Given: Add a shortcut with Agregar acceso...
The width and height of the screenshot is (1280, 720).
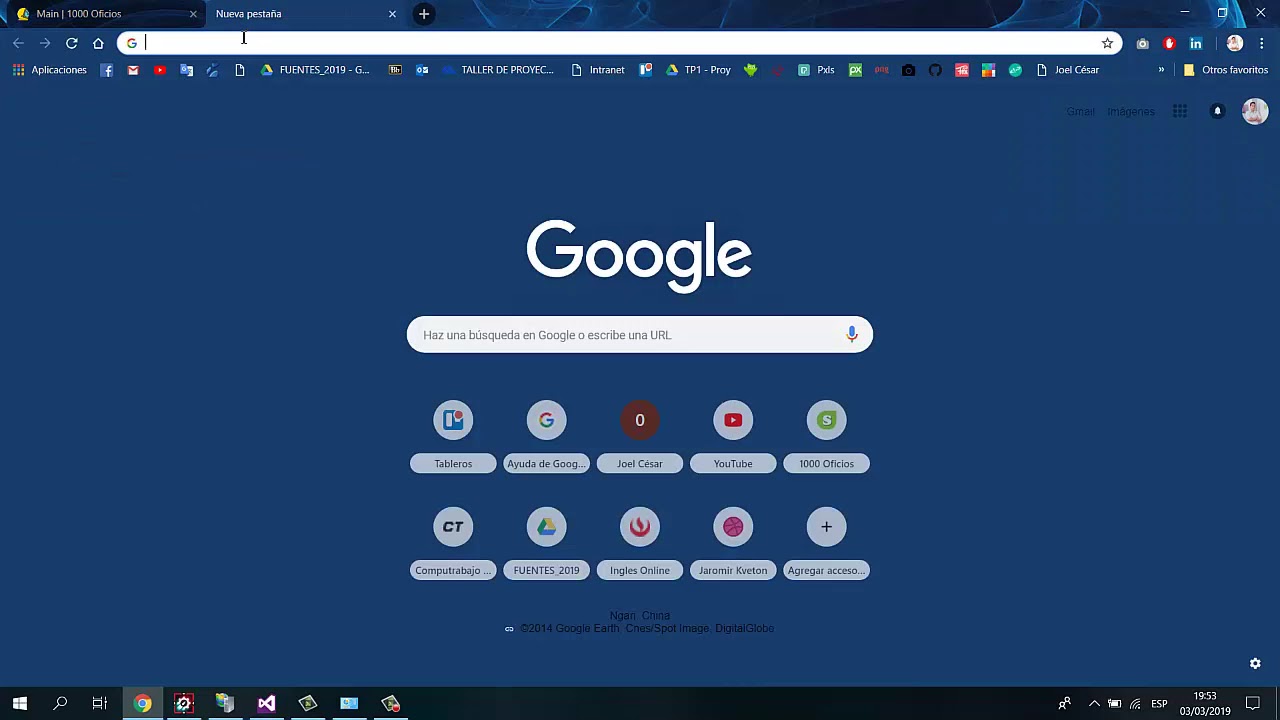Looking at the screenshot, I should tap(826, 543).
